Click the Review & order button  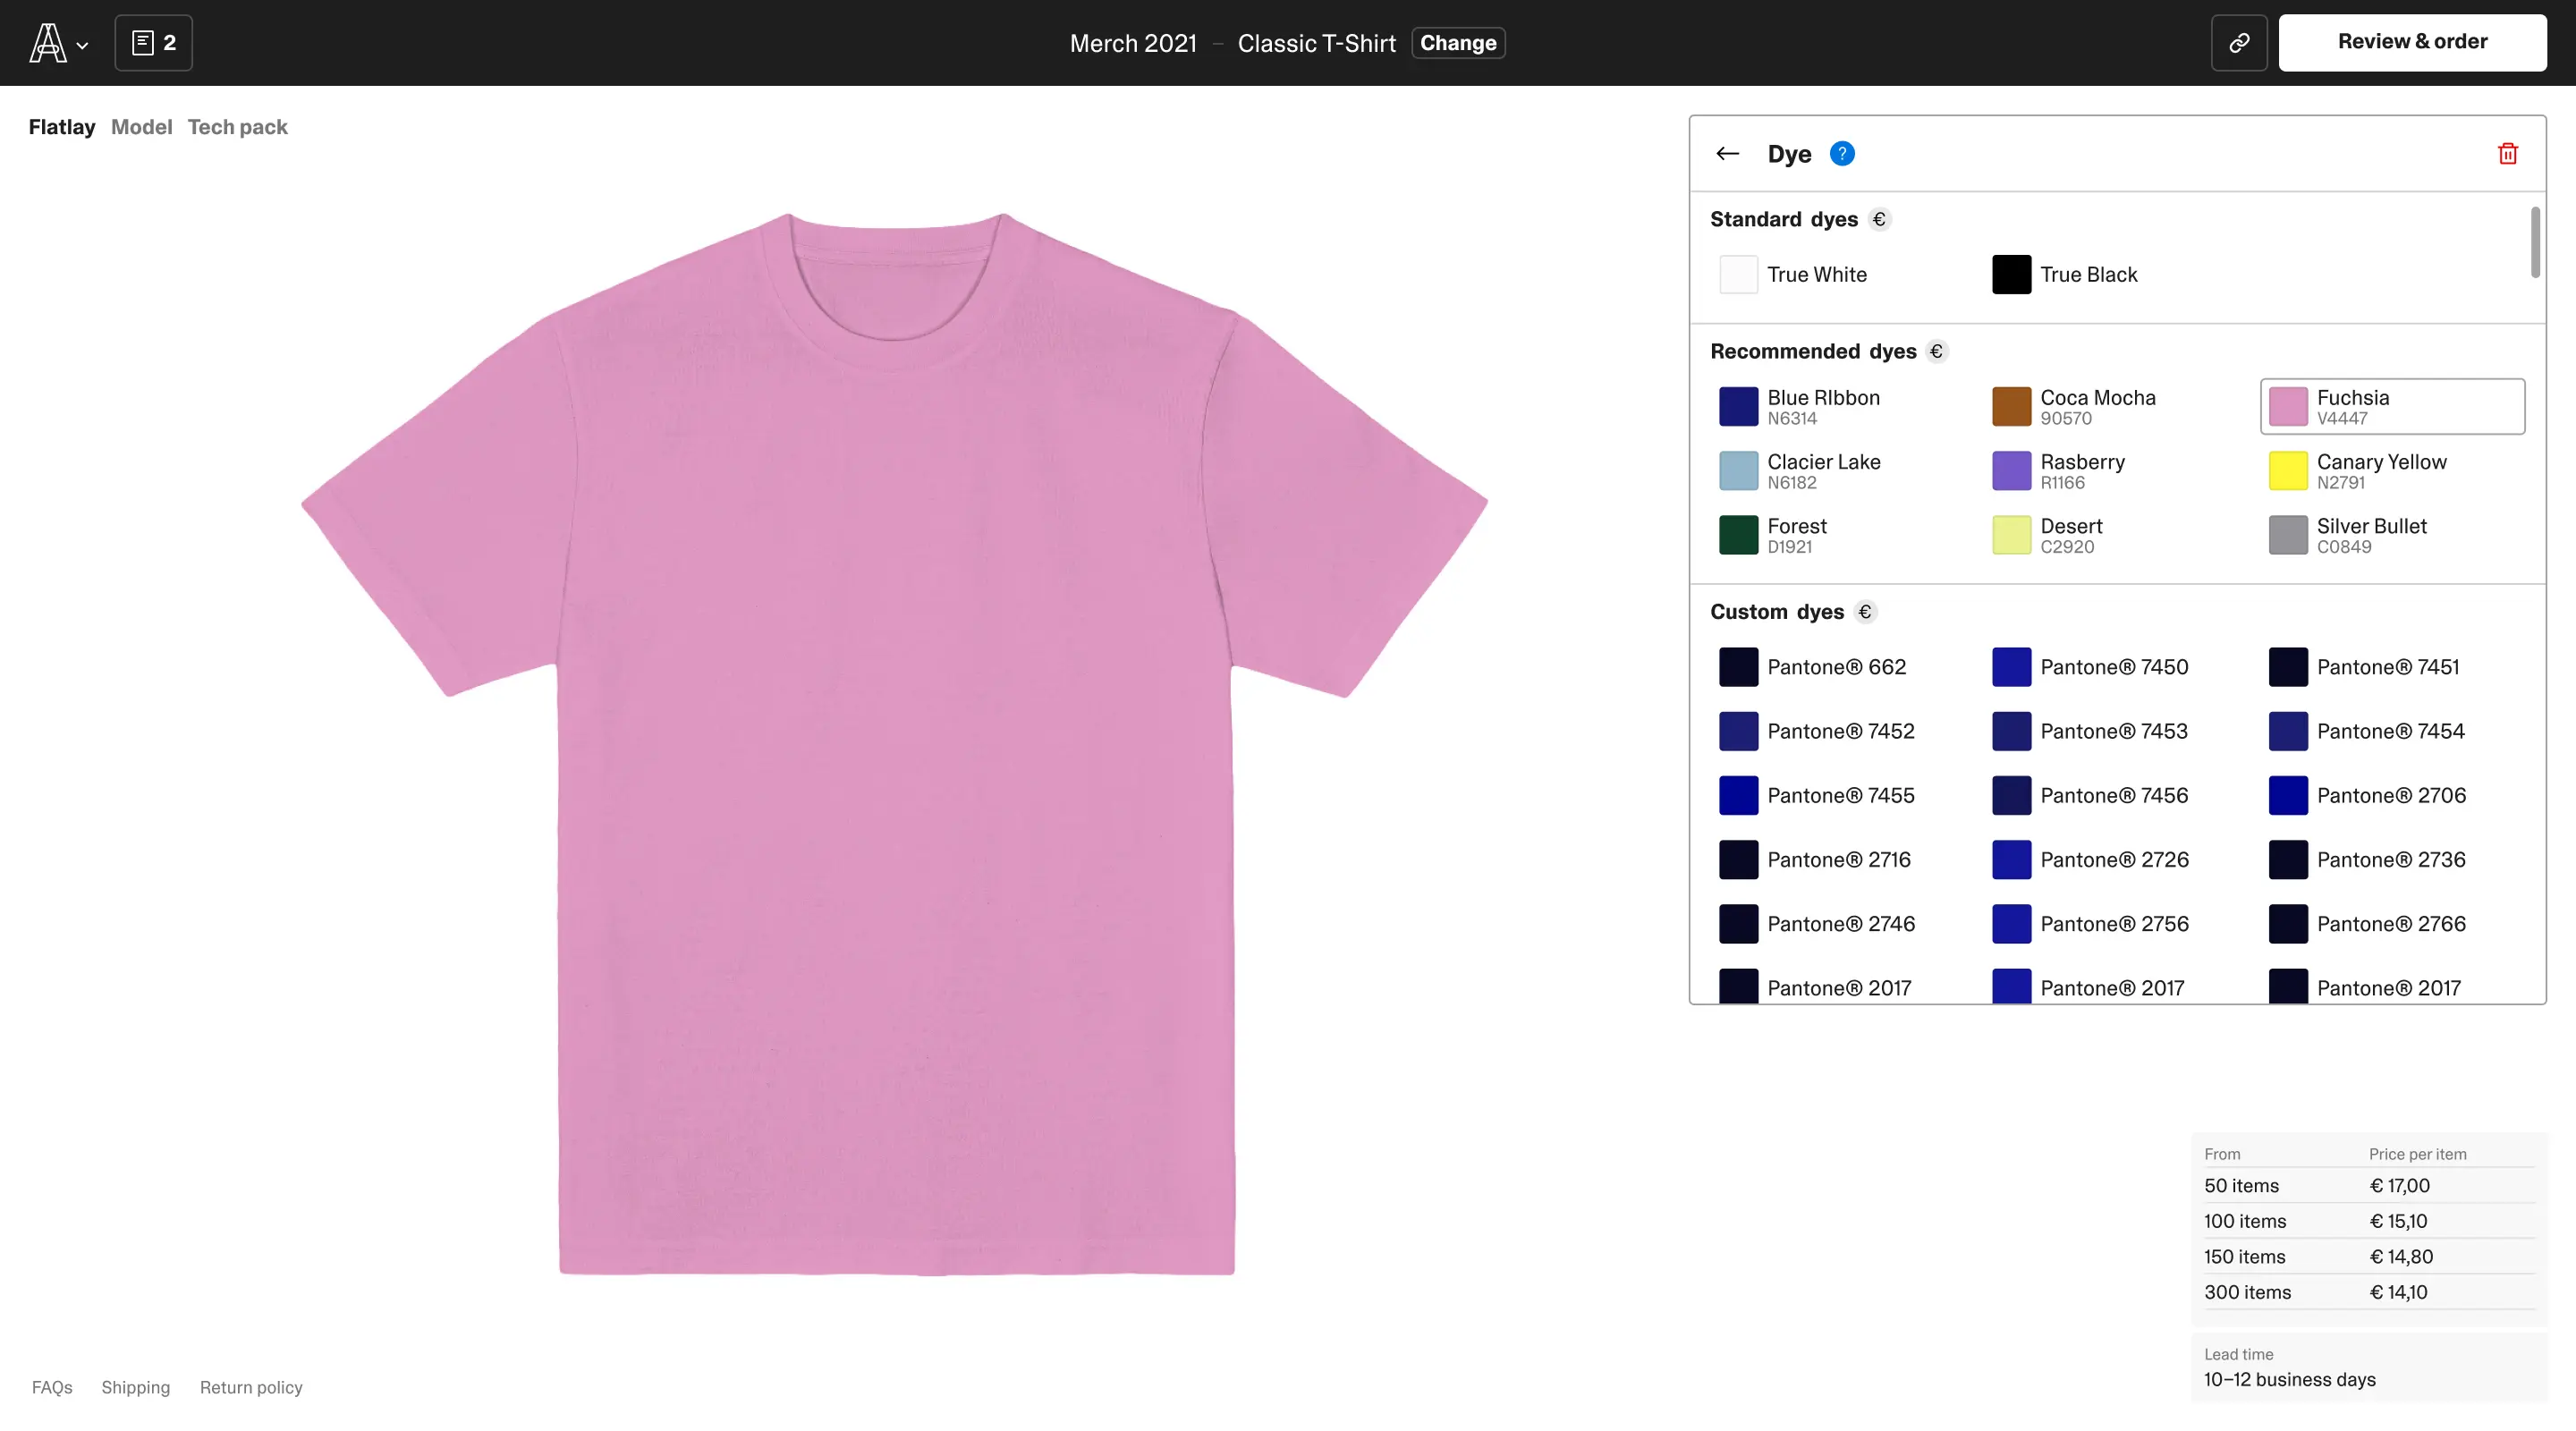coord(2411,43)
